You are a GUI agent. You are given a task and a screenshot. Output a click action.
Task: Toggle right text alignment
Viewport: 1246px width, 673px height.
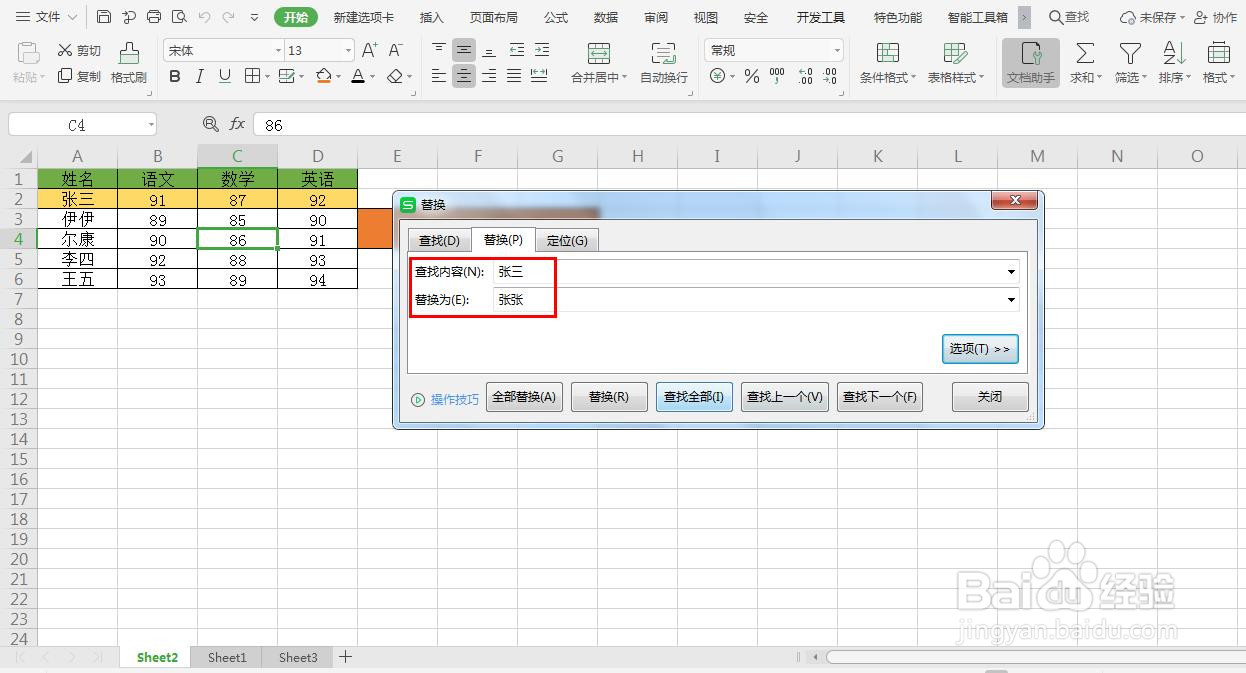coord(489,76)
